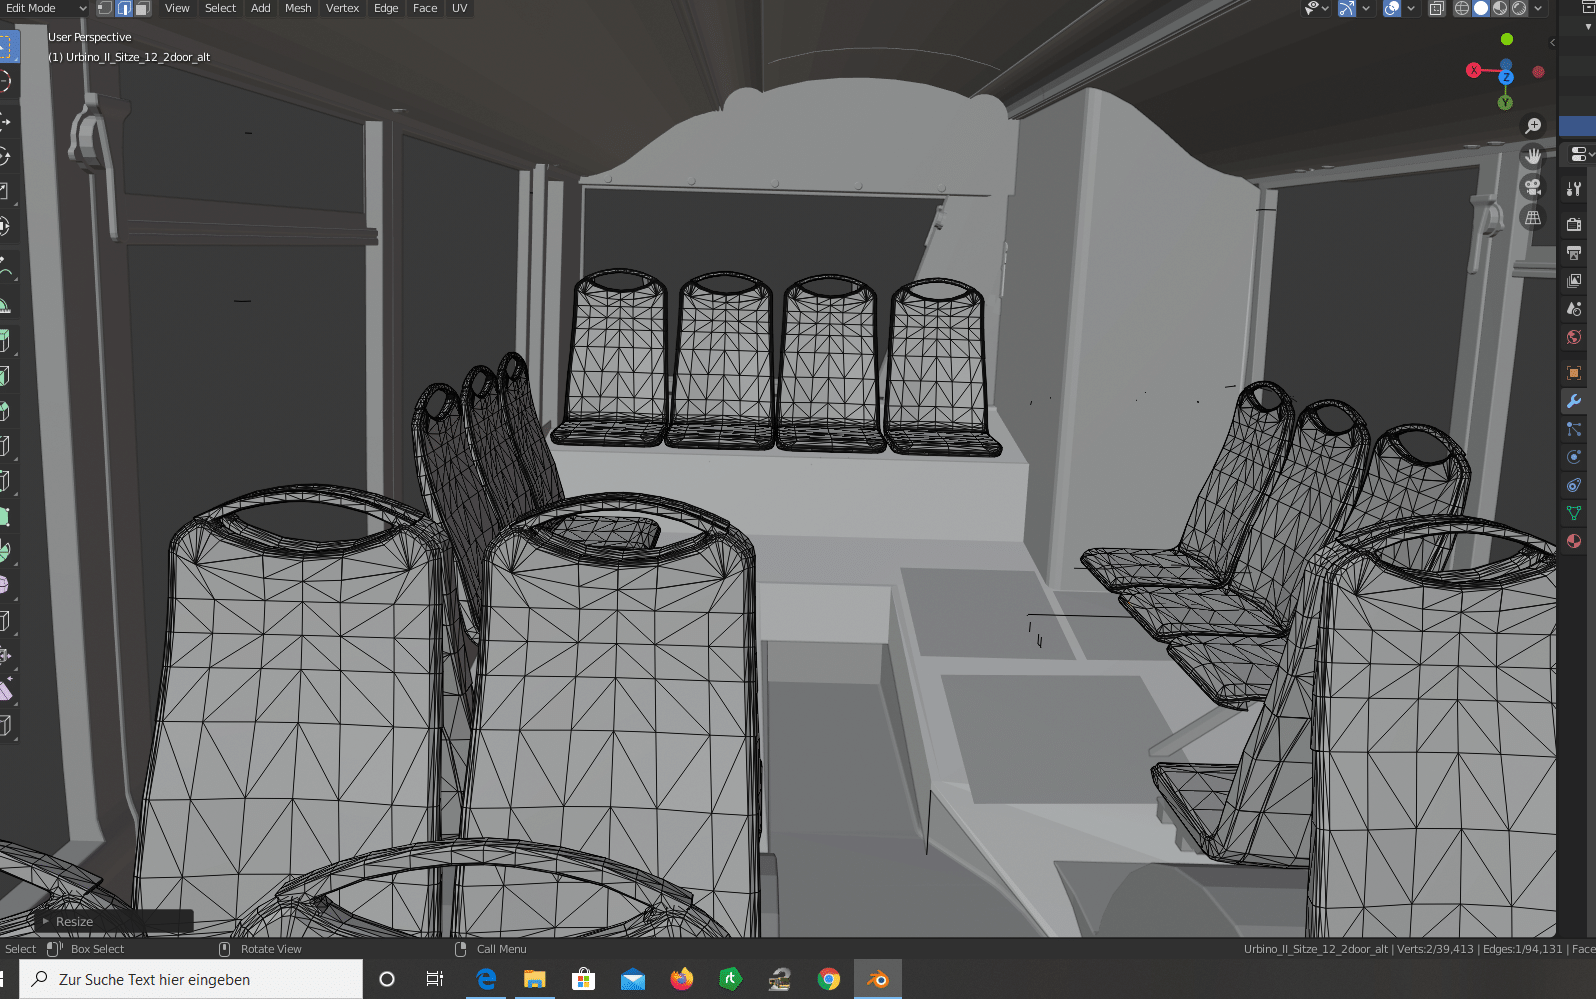Open the Render properties tab

click(x=1574, y=224)
